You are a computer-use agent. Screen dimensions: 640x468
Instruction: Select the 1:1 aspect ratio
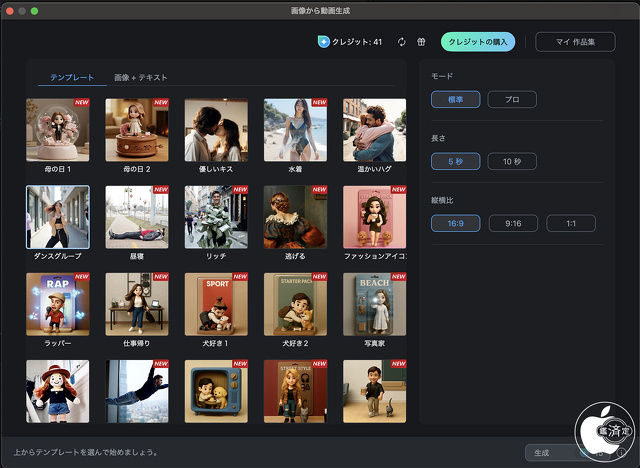[x=570, y=223]
